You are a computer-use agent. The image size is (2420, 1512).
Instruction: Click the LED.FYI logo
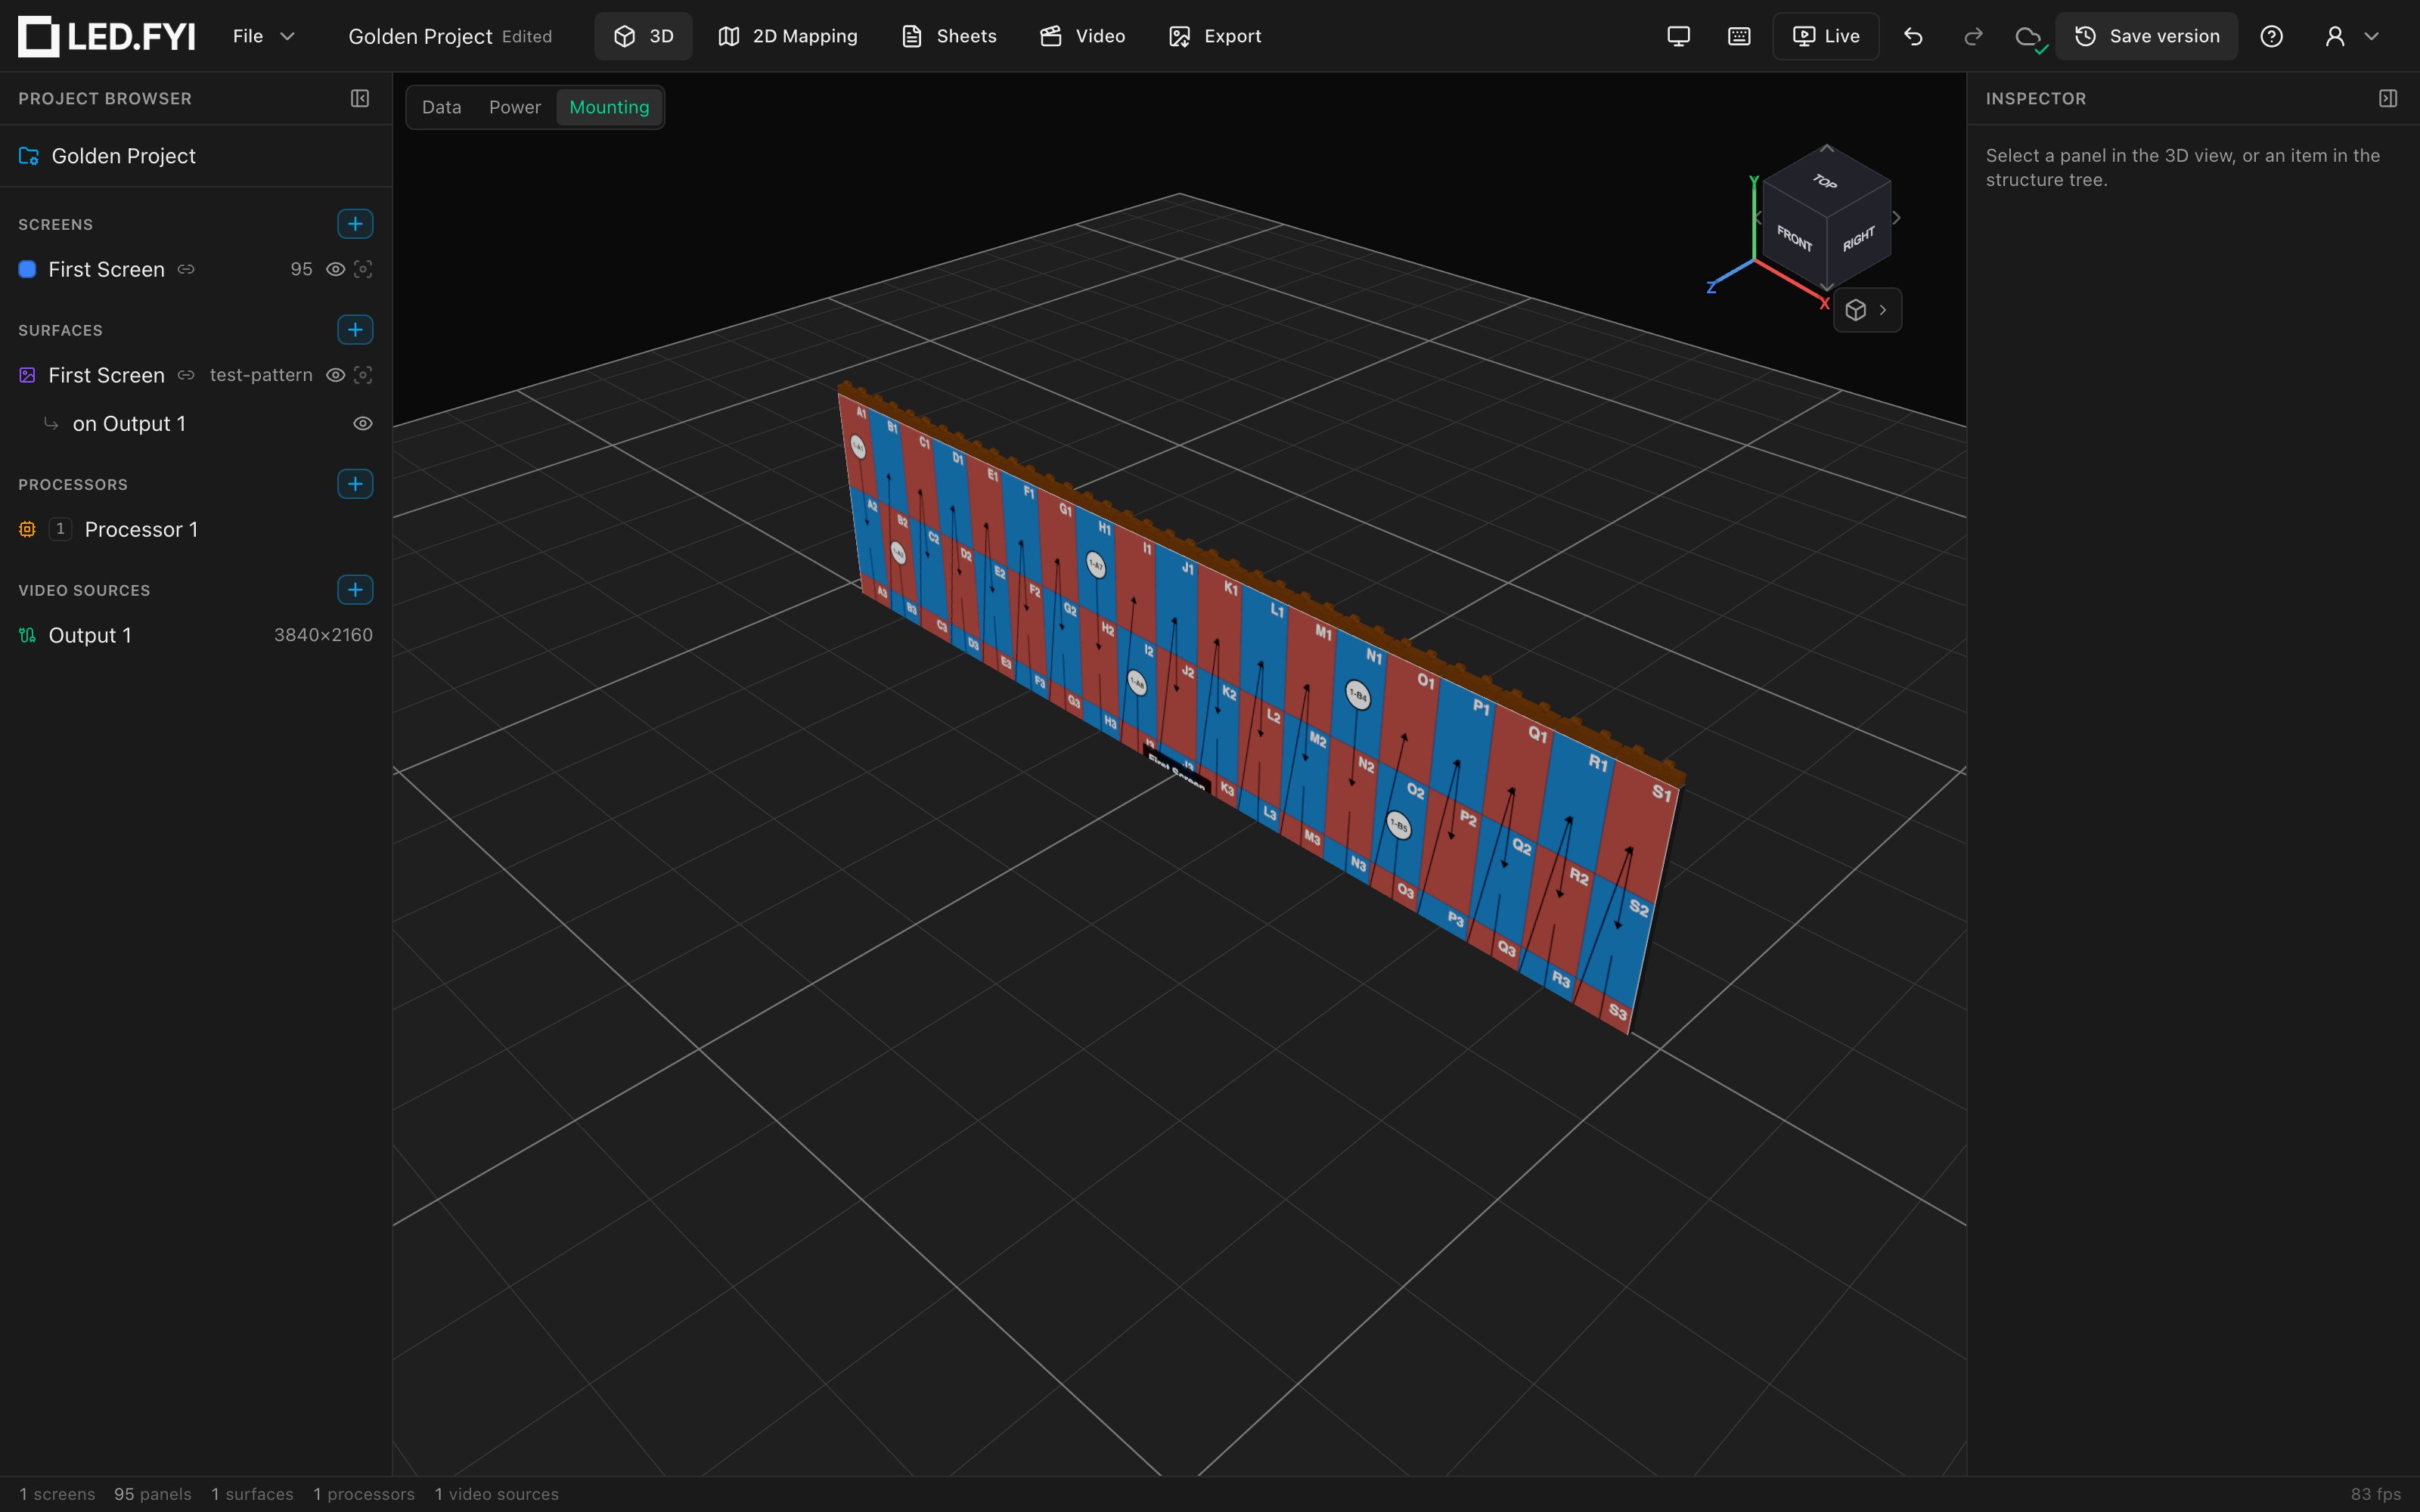(x=107, y=36)
